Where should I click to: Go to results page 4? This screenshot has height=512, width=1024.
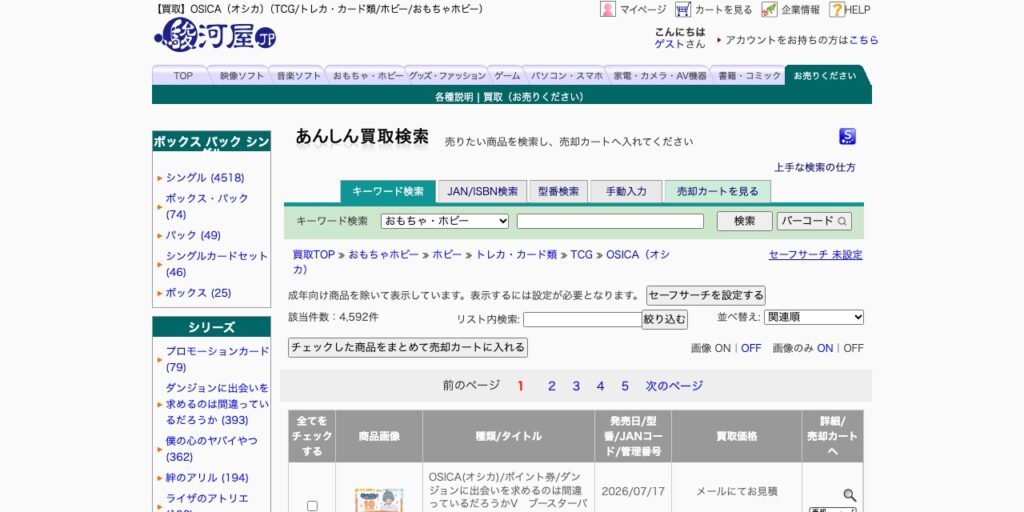600,386
